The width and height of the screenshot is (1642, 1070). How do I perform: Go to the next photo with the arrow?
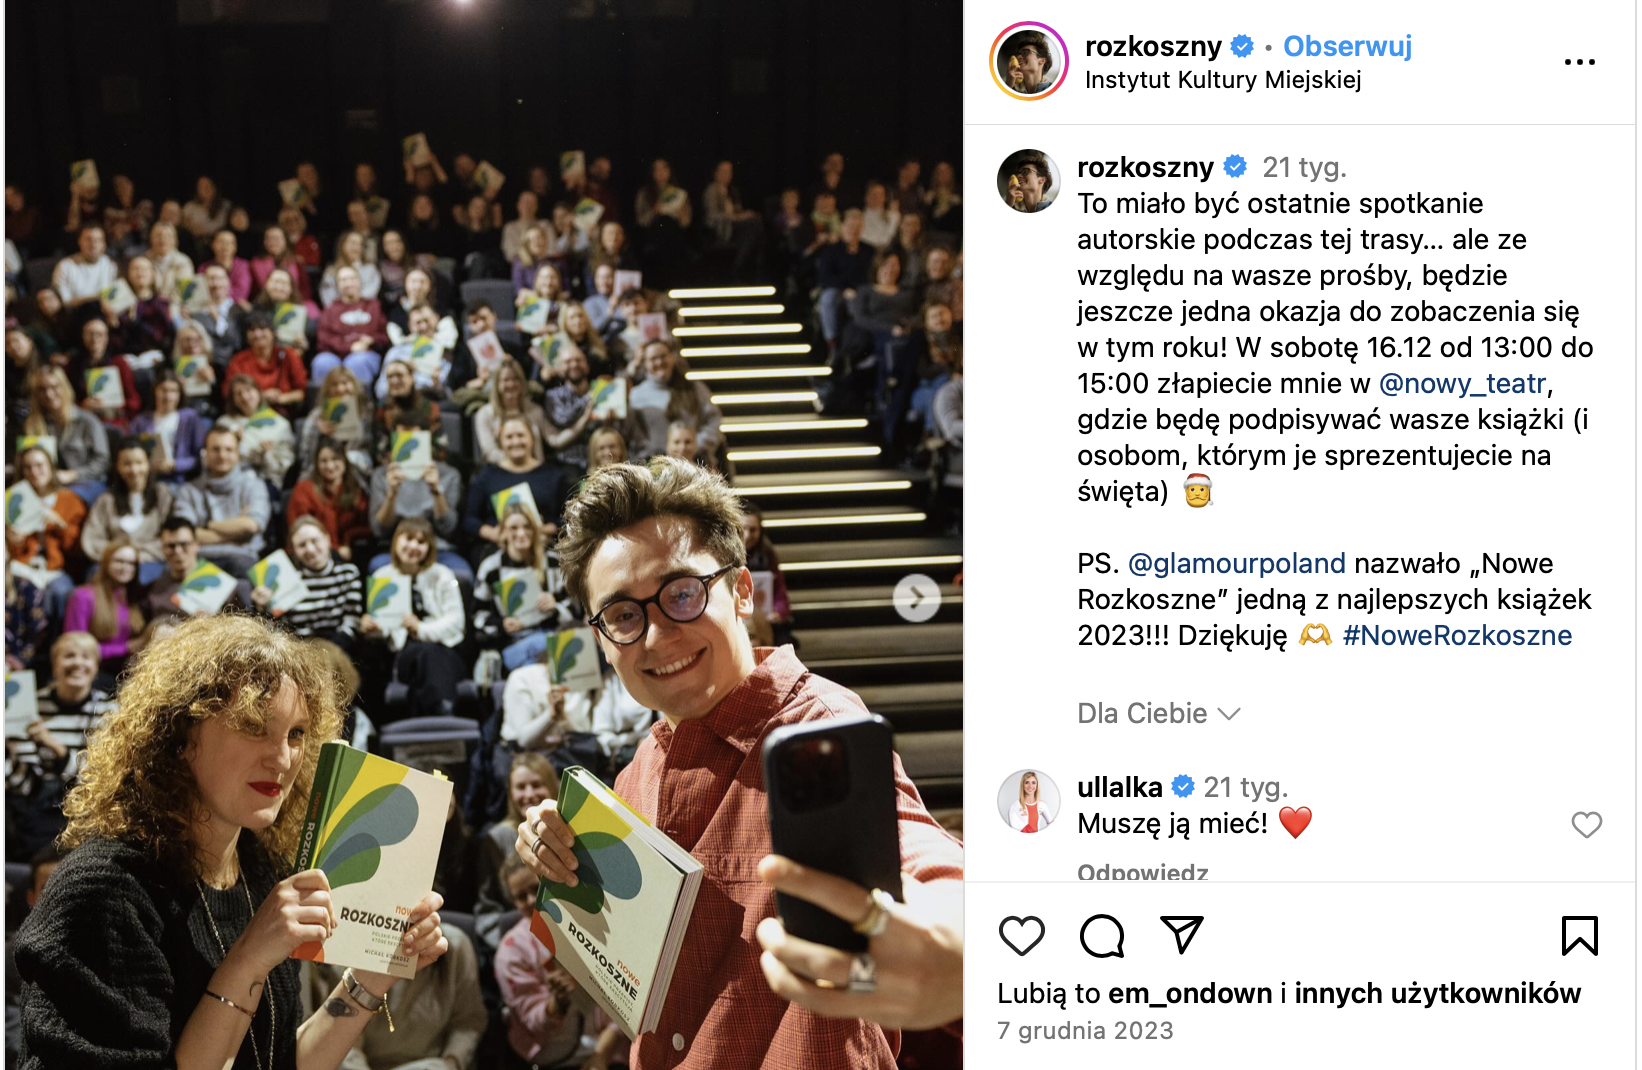(917, 598)
